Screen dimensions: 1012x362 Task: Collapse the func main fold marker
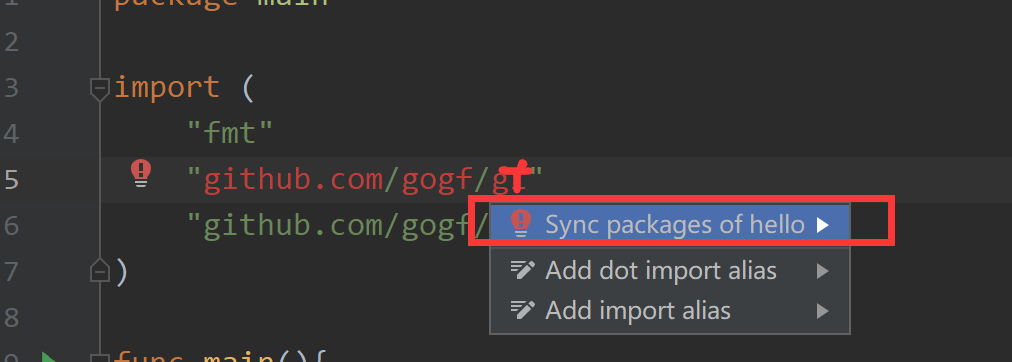point(99,357)
